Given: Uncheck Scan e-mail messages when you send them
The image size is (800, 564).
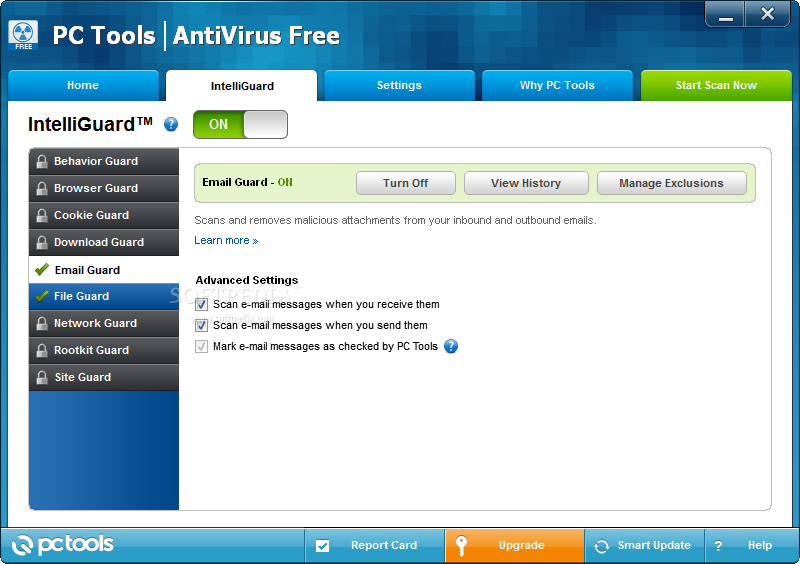Looking at the screenshot, I should point(202,326).
